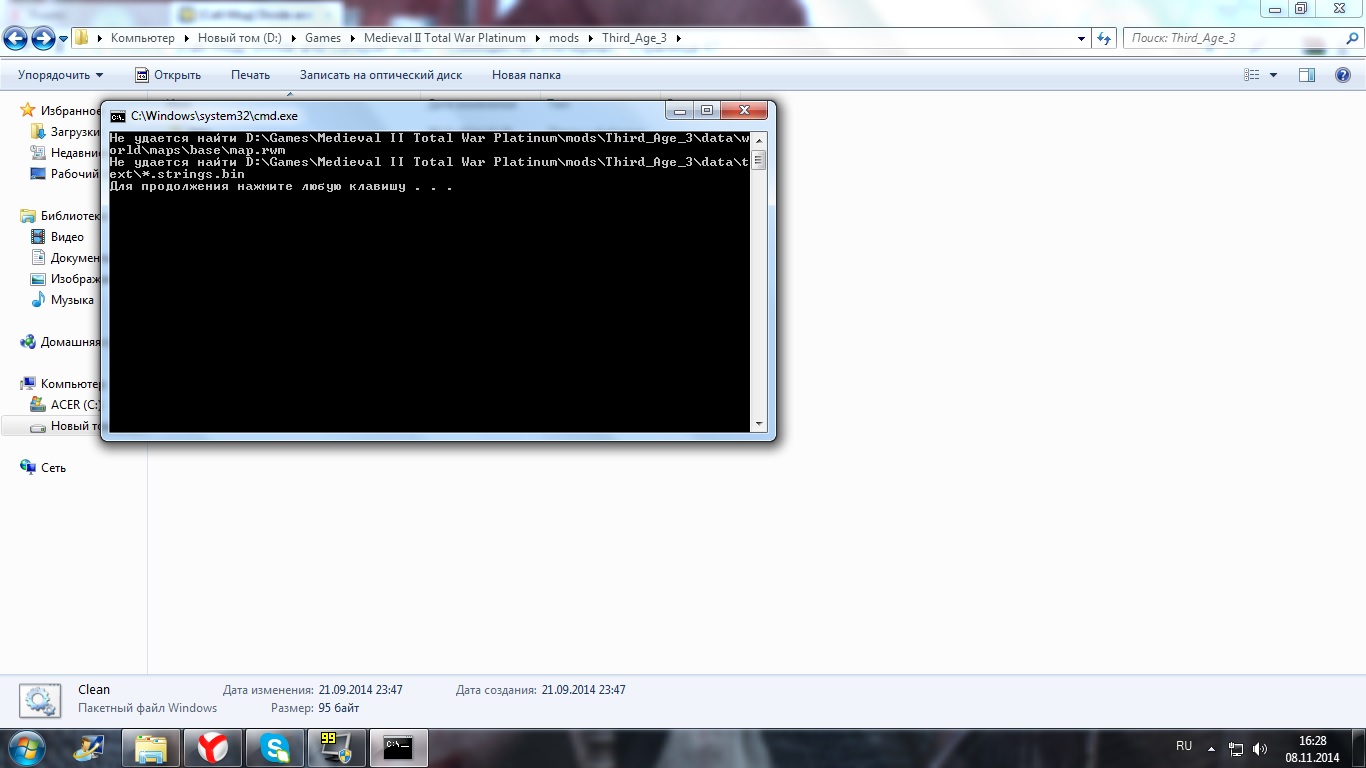The image size is (1366, 768).
Task: Click the Clean batch file icon in details pane
Action: (40, 700)
